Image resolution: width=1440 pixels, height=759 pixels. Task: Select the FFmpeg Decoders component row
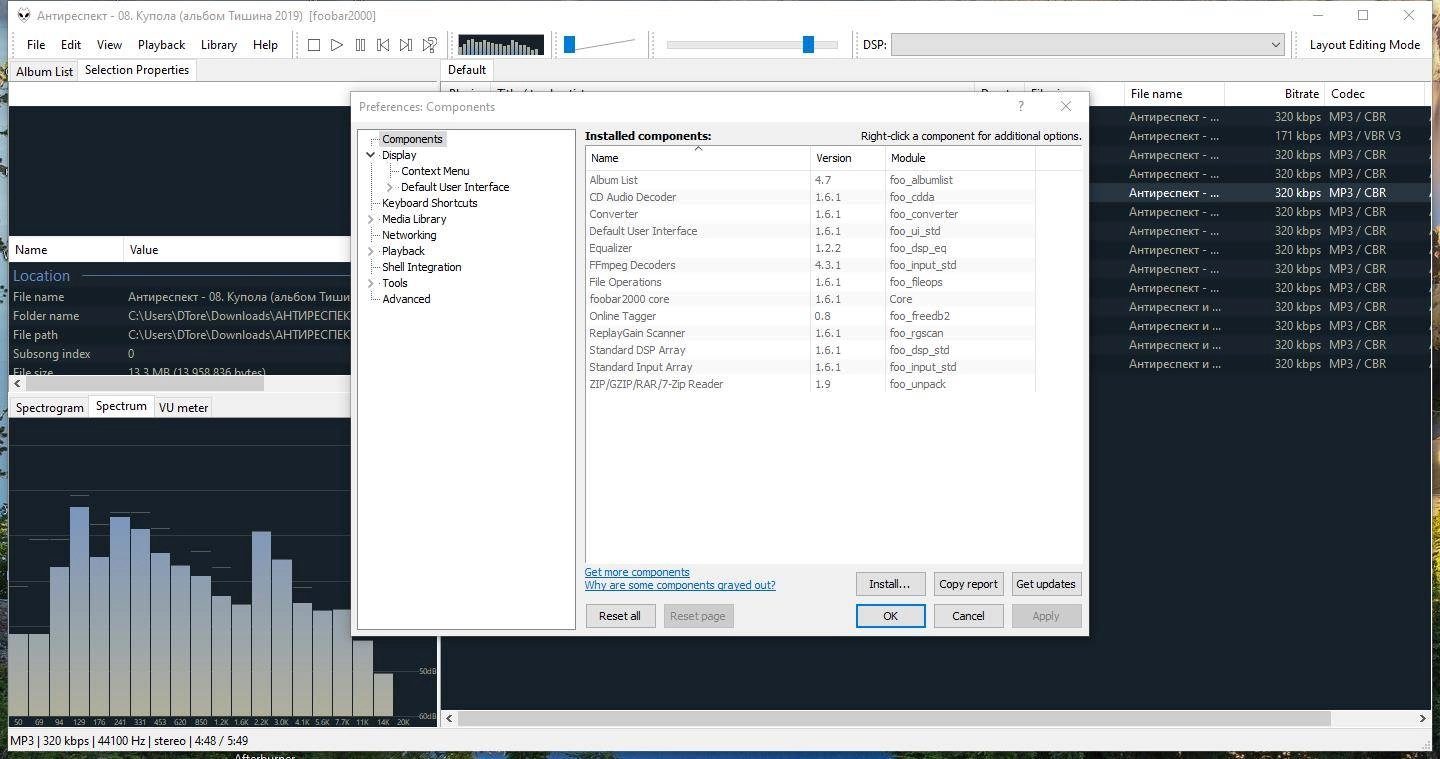point(810,265)
